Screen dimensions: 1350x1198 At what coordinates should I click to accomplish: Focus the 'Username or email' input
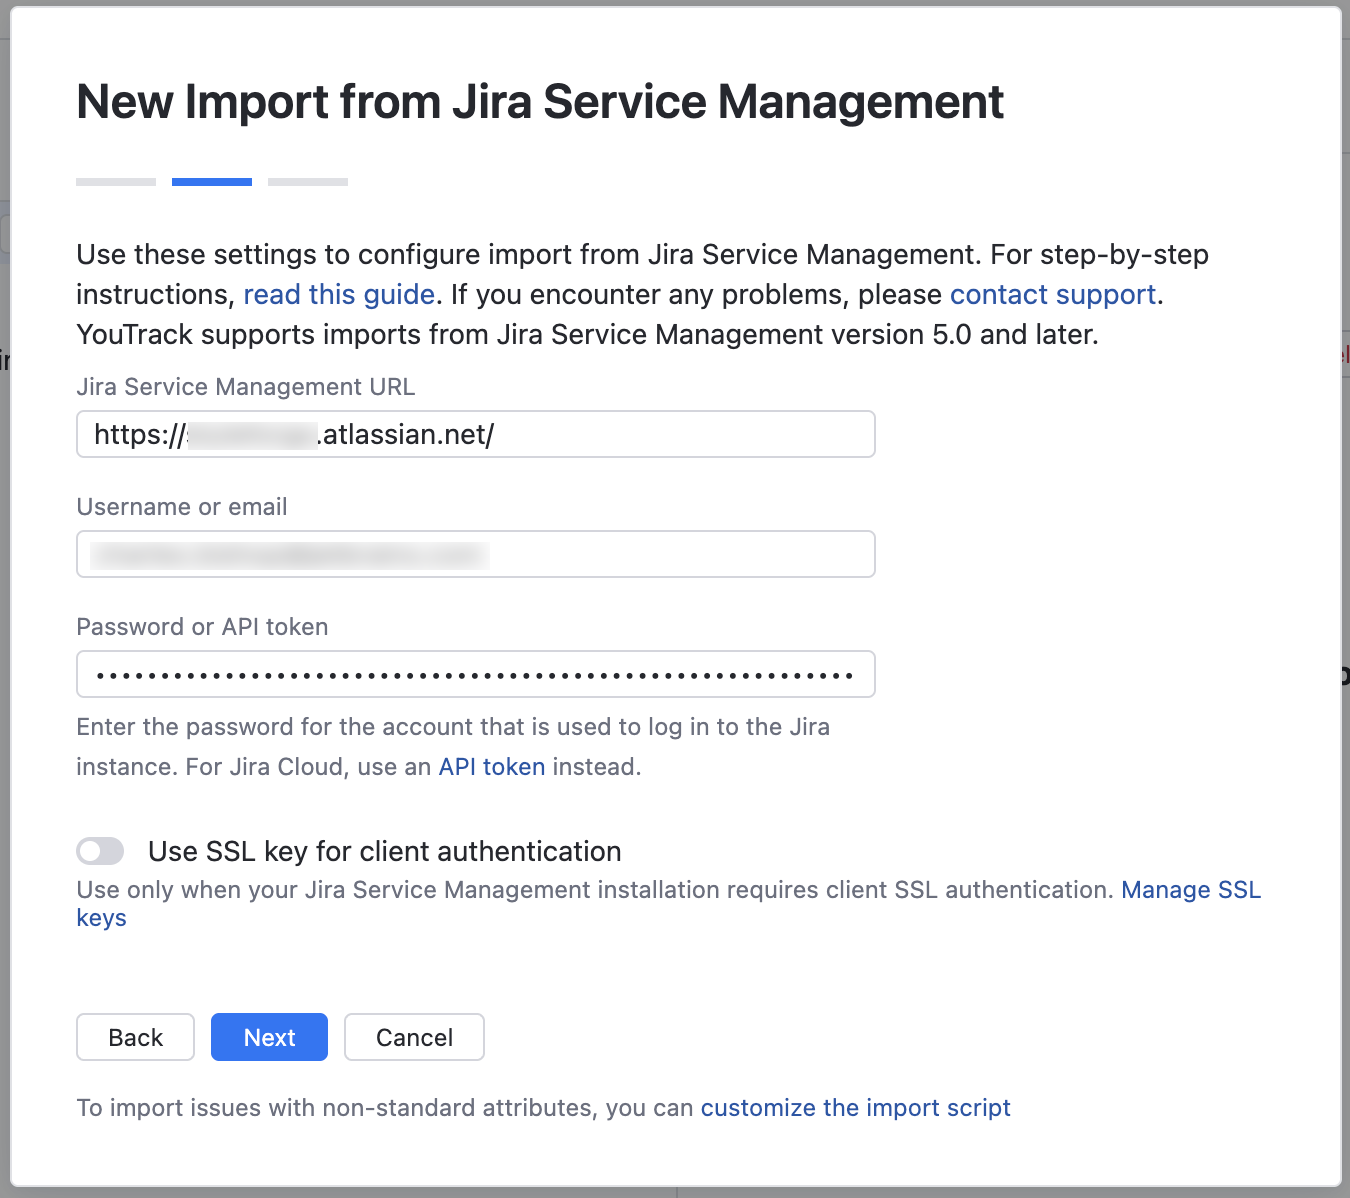pyautogui.click(x=475, y=554)
